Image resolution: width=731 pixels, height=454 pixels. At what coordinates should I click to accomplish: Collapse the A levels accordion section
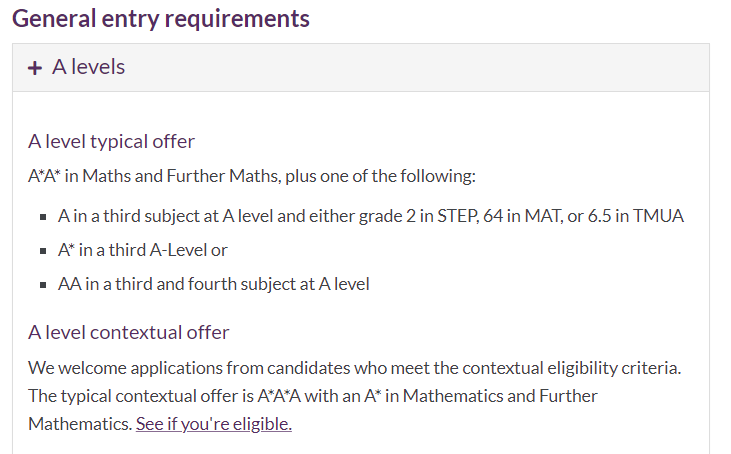pyautogui.click(x=361, y=68)
